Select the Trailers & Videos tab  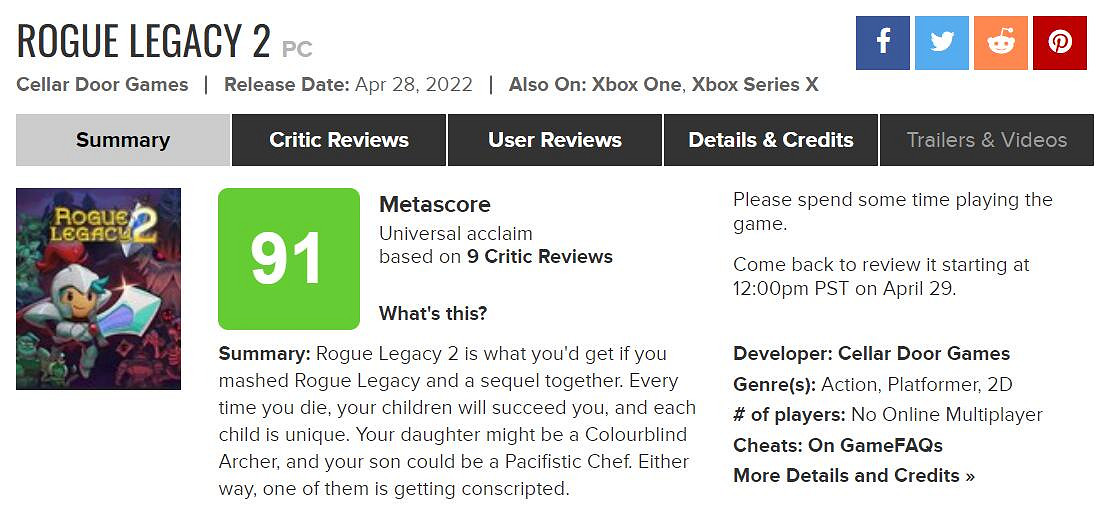pos(987,140)
